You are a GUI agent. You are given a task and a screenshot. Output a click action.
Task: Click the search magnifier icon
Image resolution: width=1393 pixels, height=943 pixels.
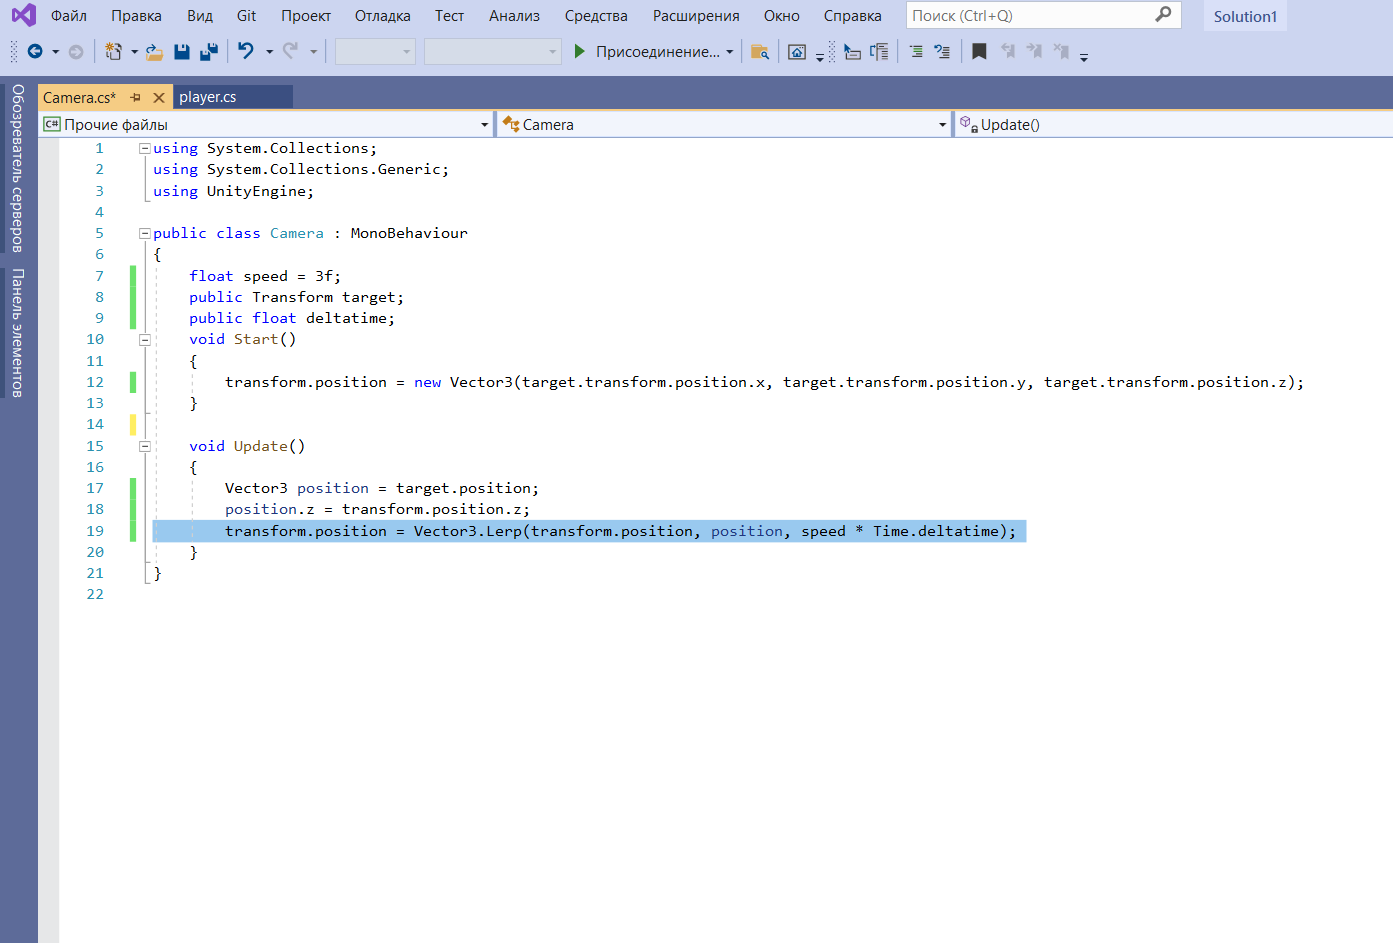pyautogui.click(x=1163, y=15)
